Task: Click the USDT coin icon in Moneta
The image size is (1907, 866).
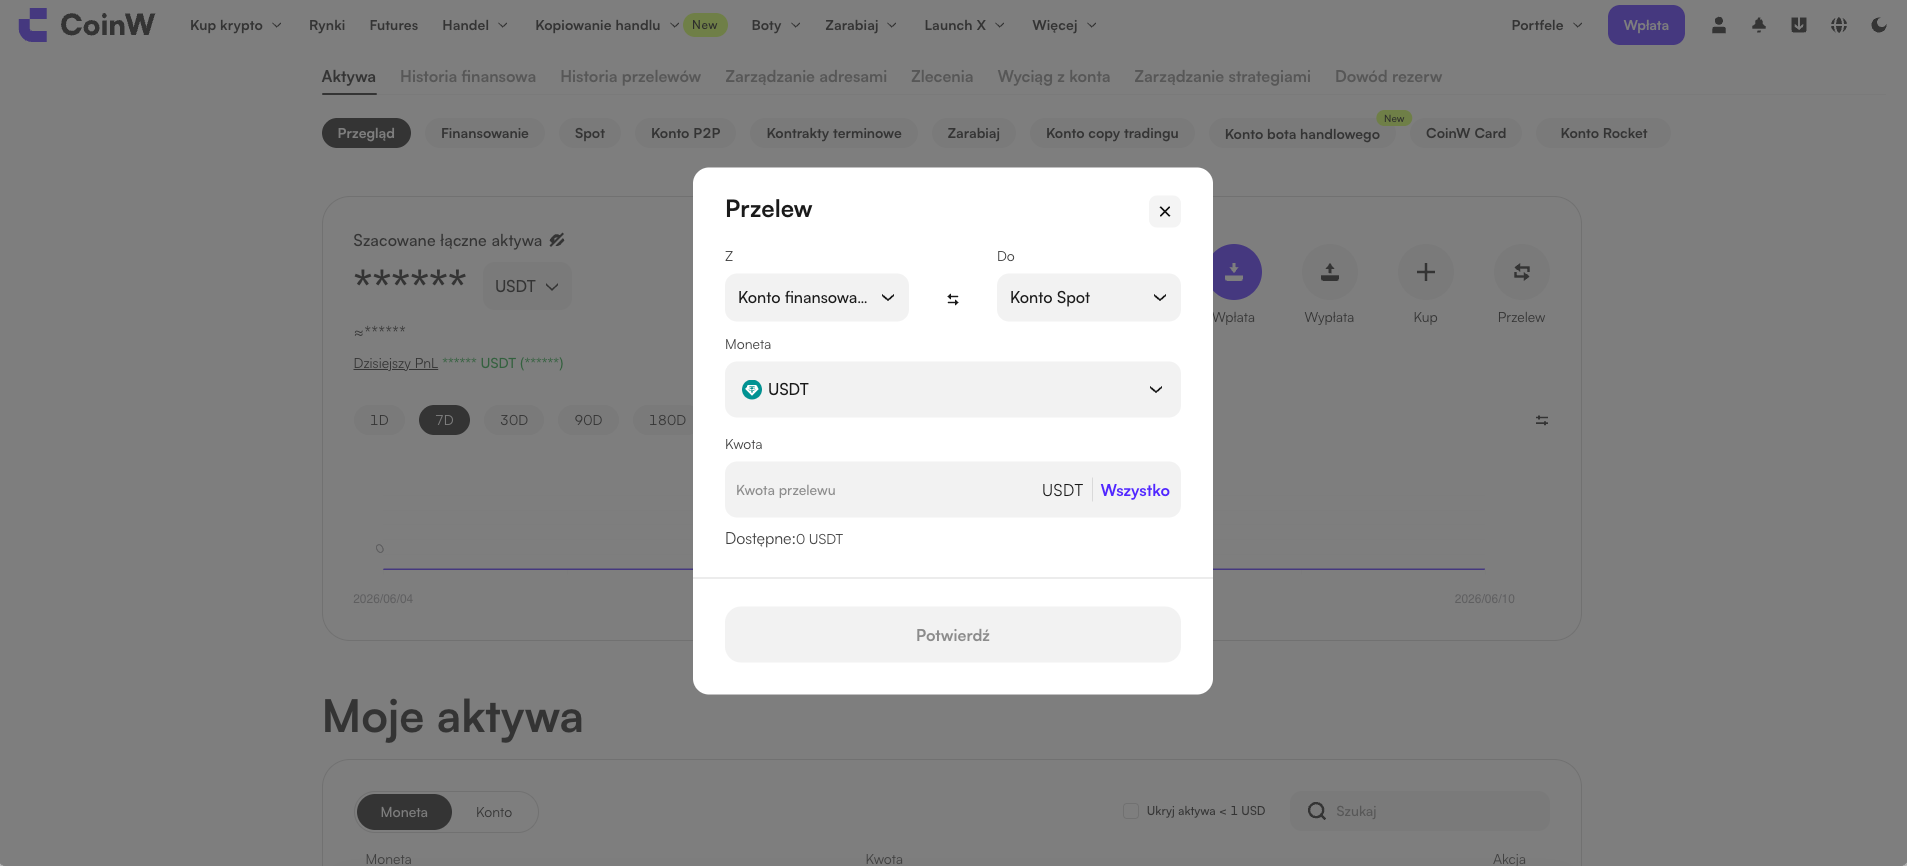Action: pyautogui.click(x=752, y=390)
